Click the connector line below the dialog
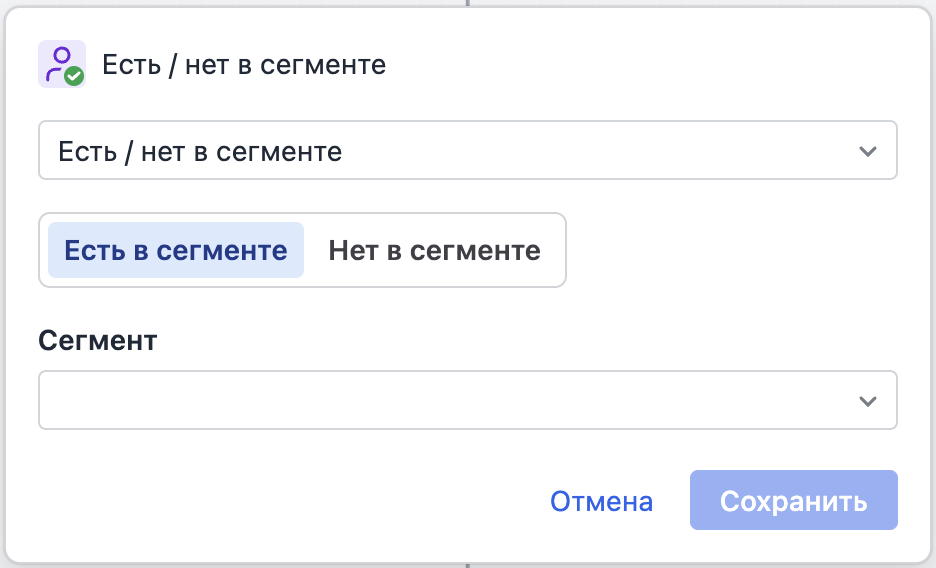The width and height of the screenshot is (936, 568). click(x=467, y=565)
